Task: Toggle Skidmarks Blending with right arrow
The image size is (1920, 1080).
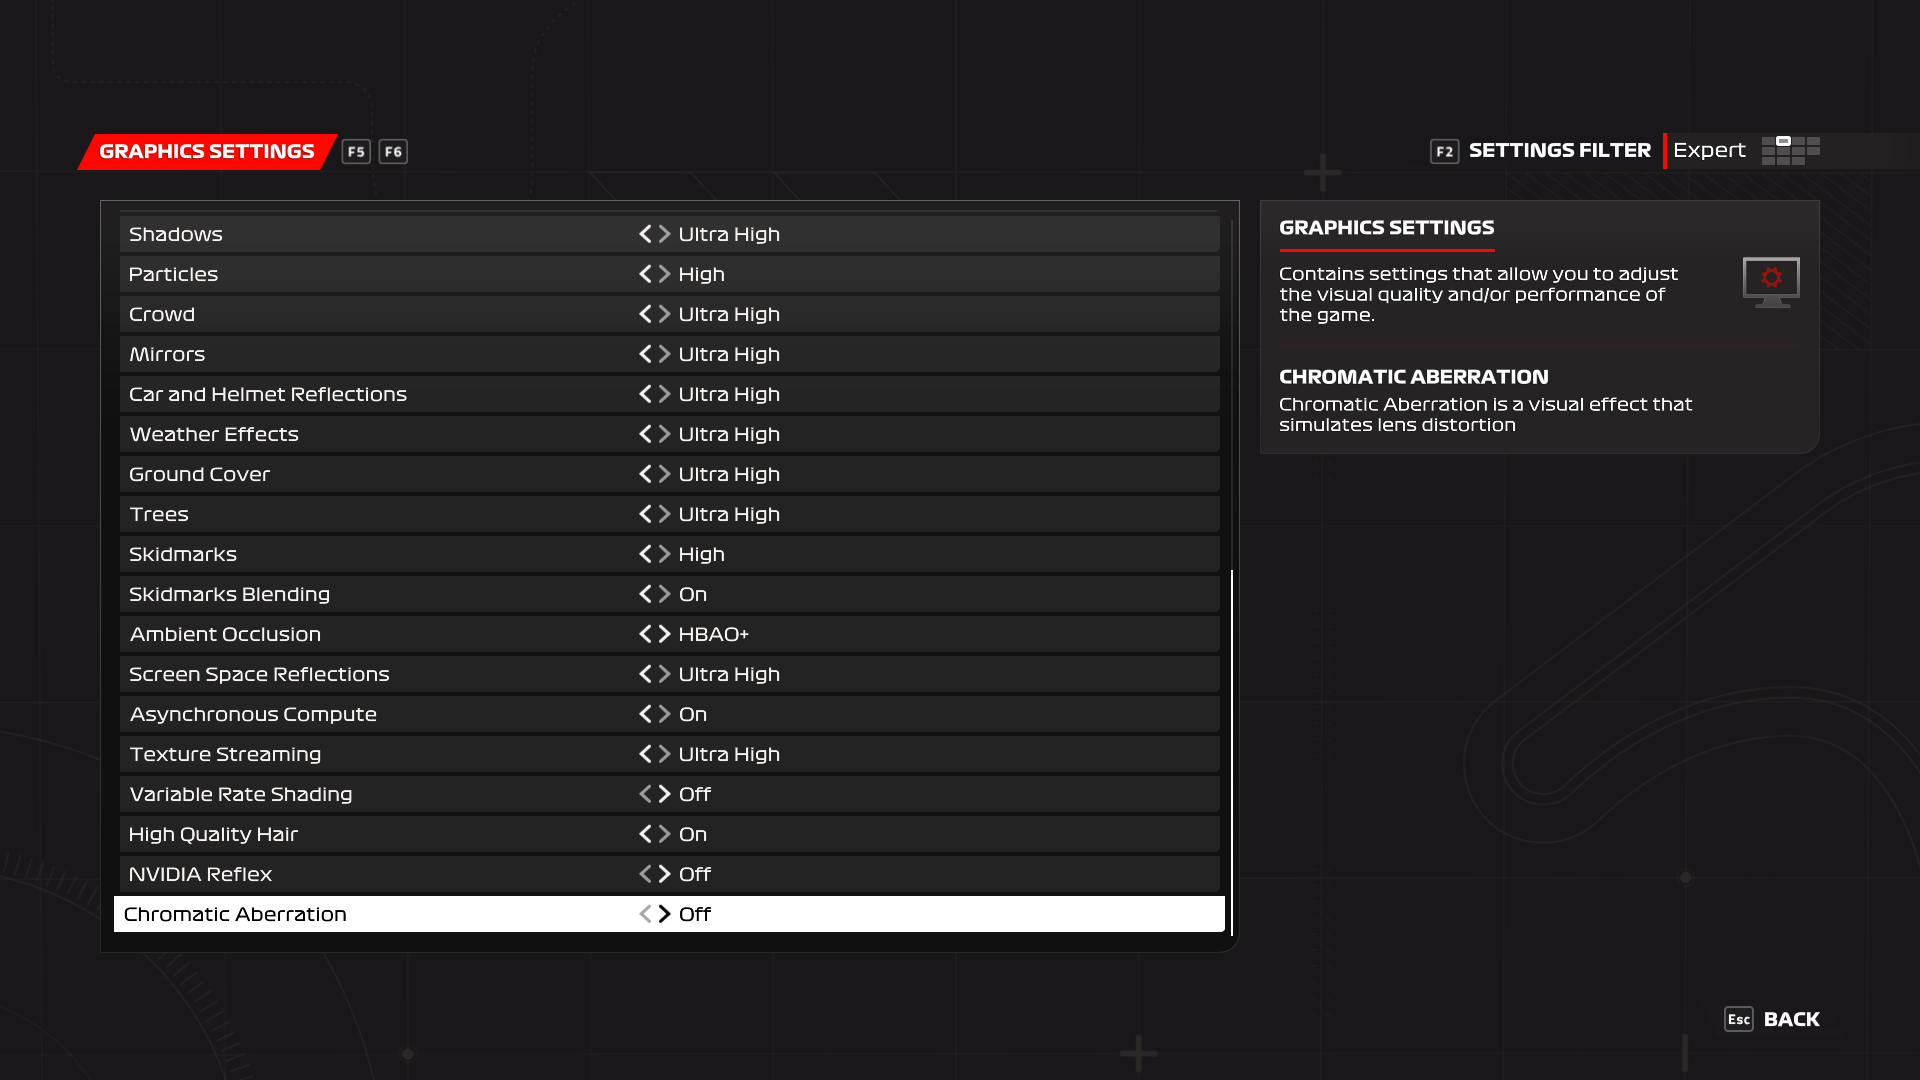Action: pos(665,594)
